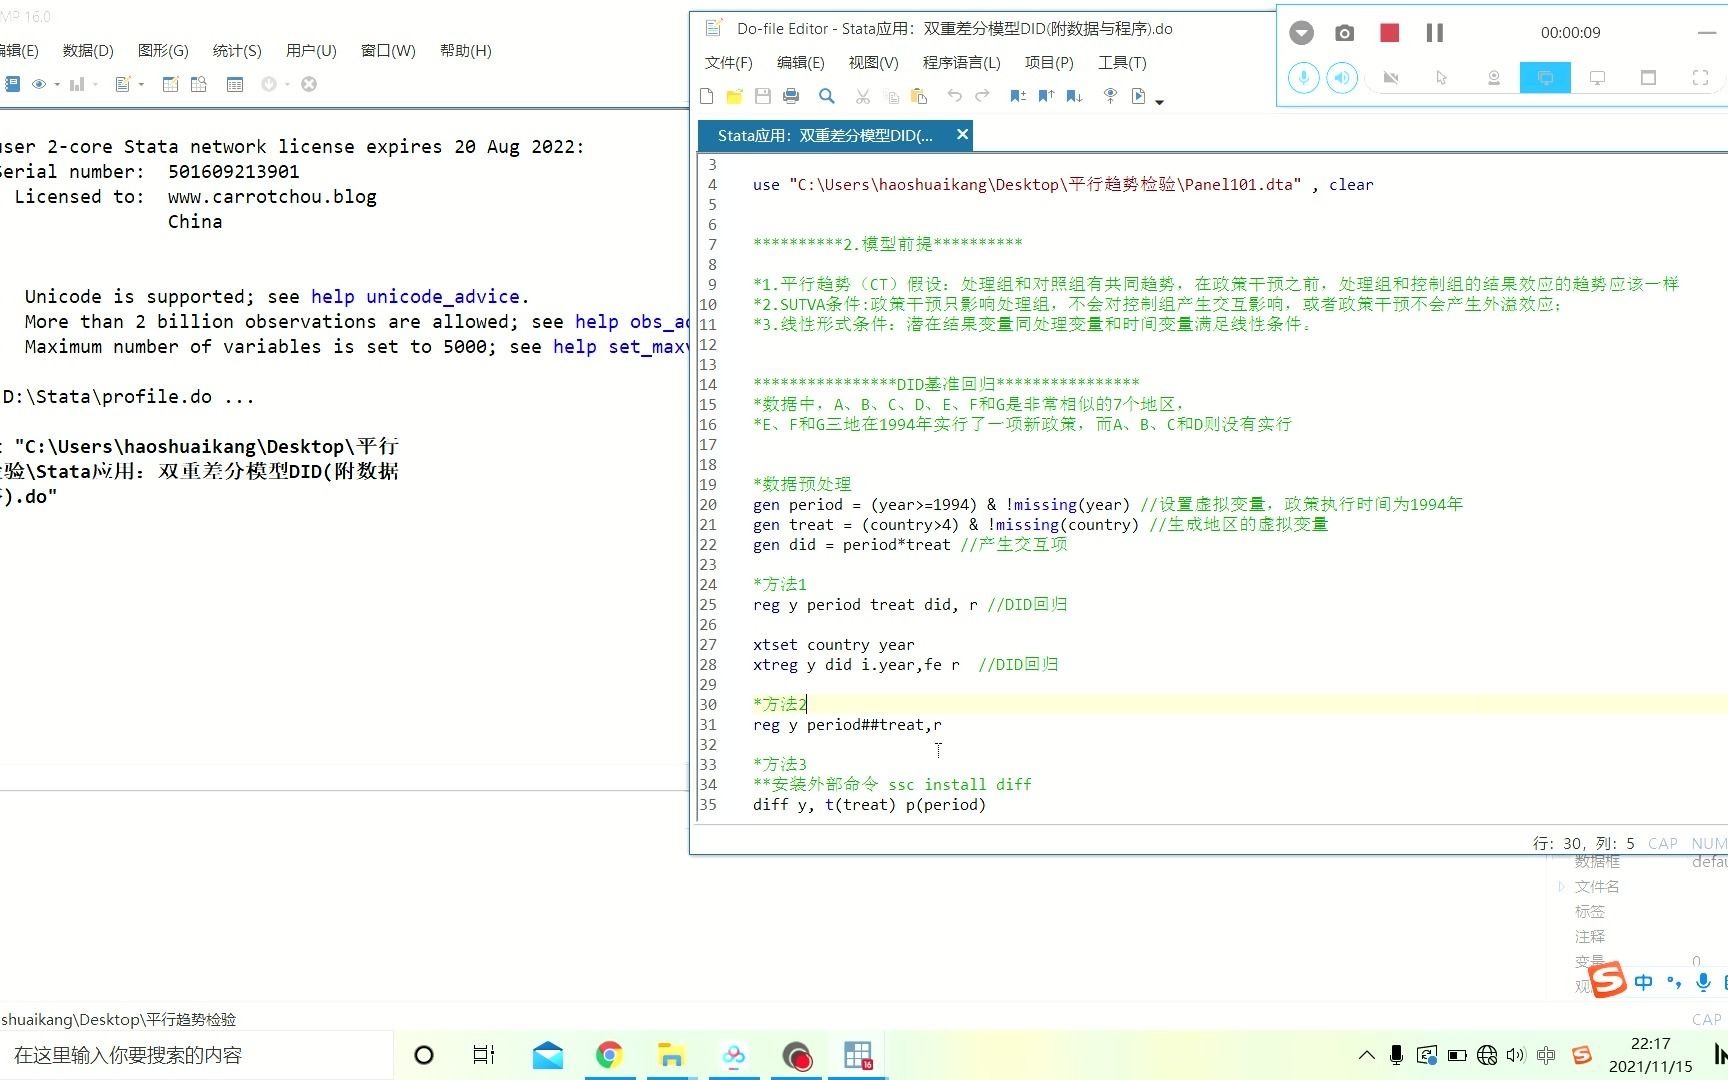Open 项目(P) menu in Do-file Editor
The height and width of the screenshot is (1080, 1728).
1049,62
